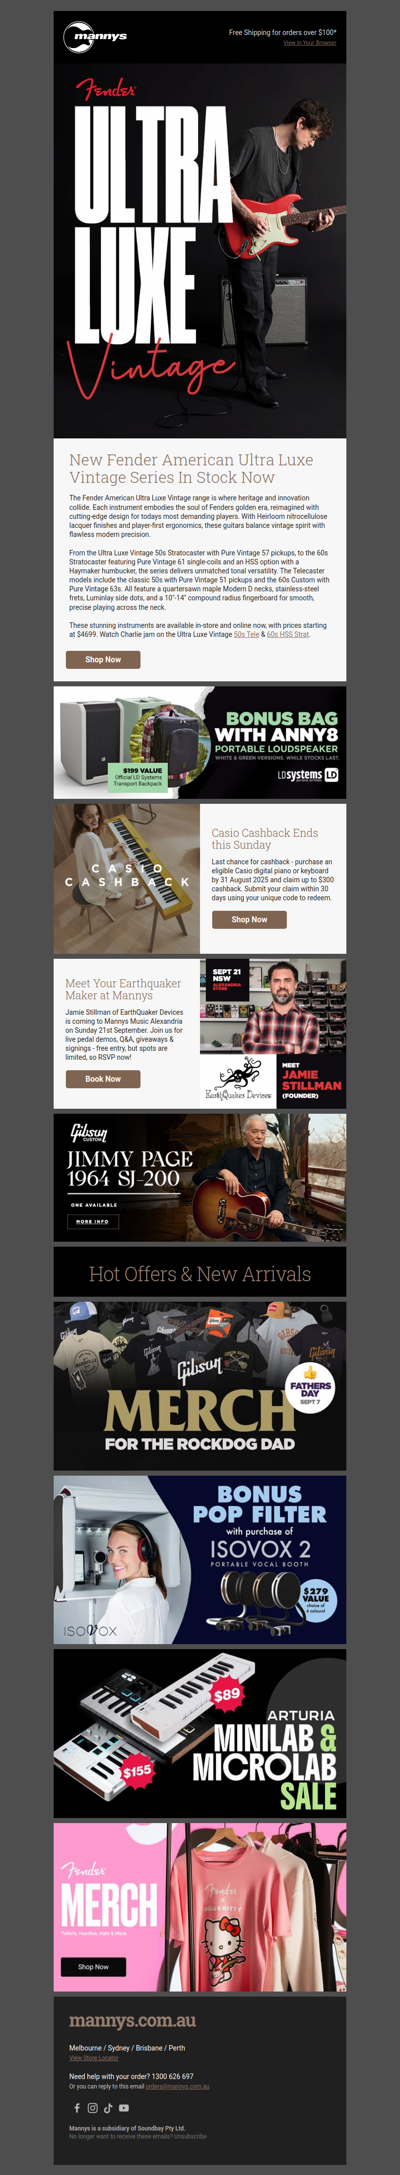Open the Arturia Minilab & Microlab sale banner
400x2175 pixels.
coord(200,1733)
